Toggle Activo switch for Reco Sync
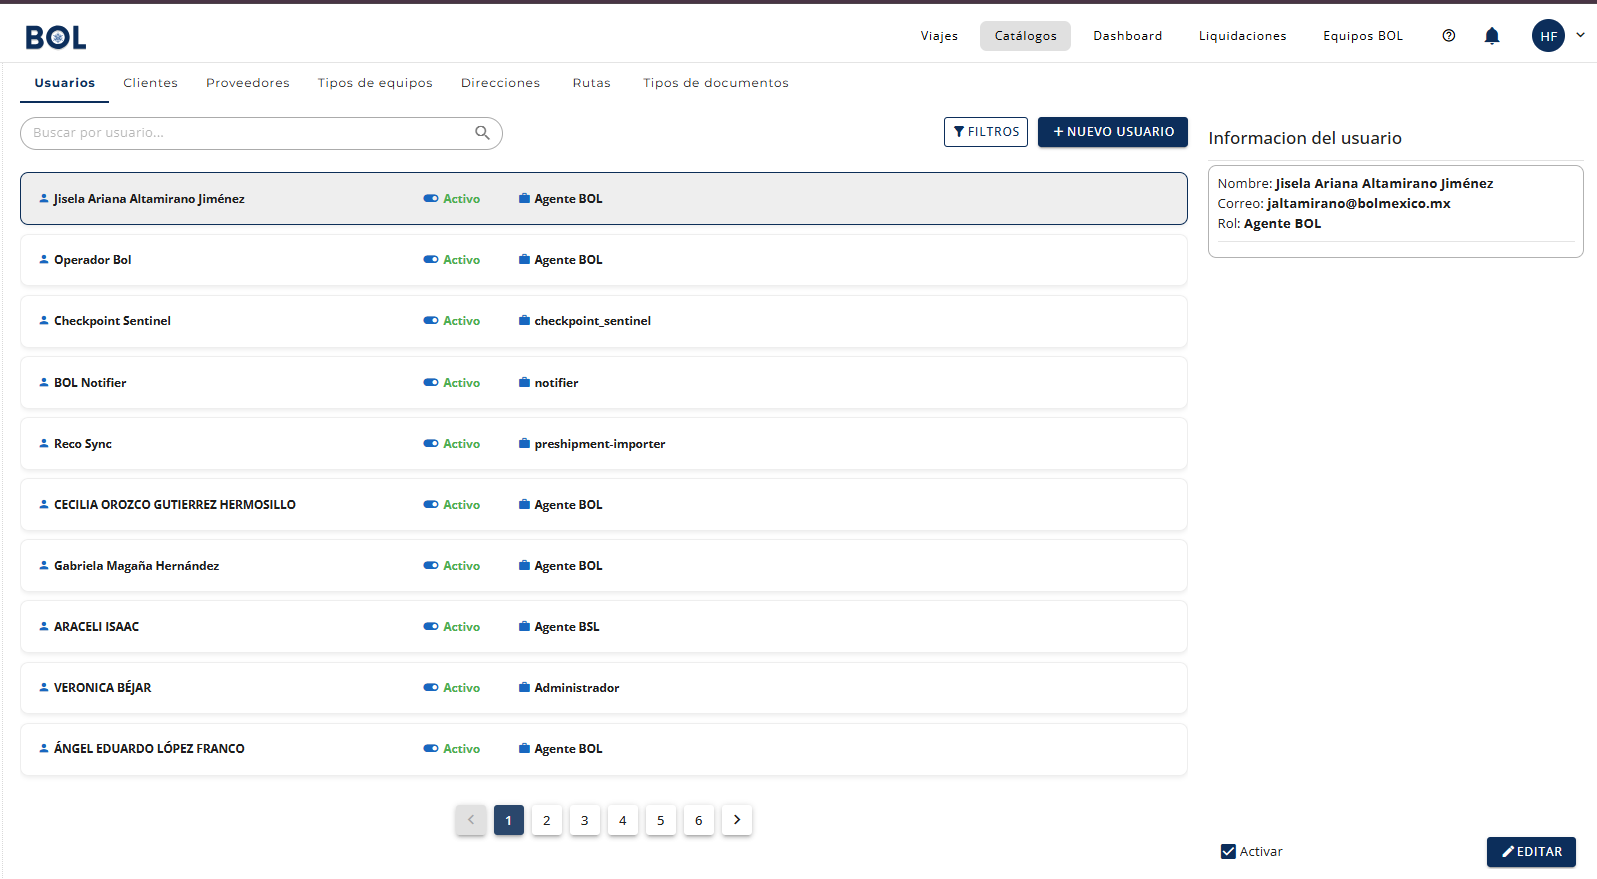The image size is (1597, 879). (x=431, y=444)
